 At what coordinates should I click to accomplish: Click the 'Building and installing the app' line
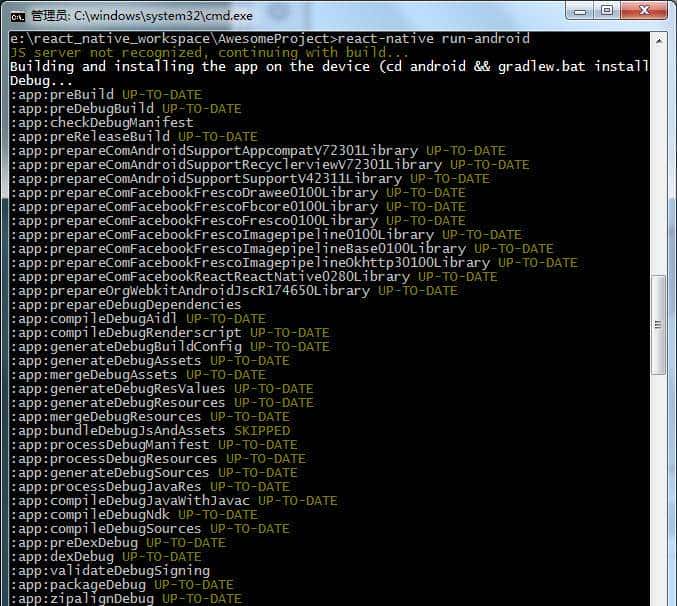[329, 73]
